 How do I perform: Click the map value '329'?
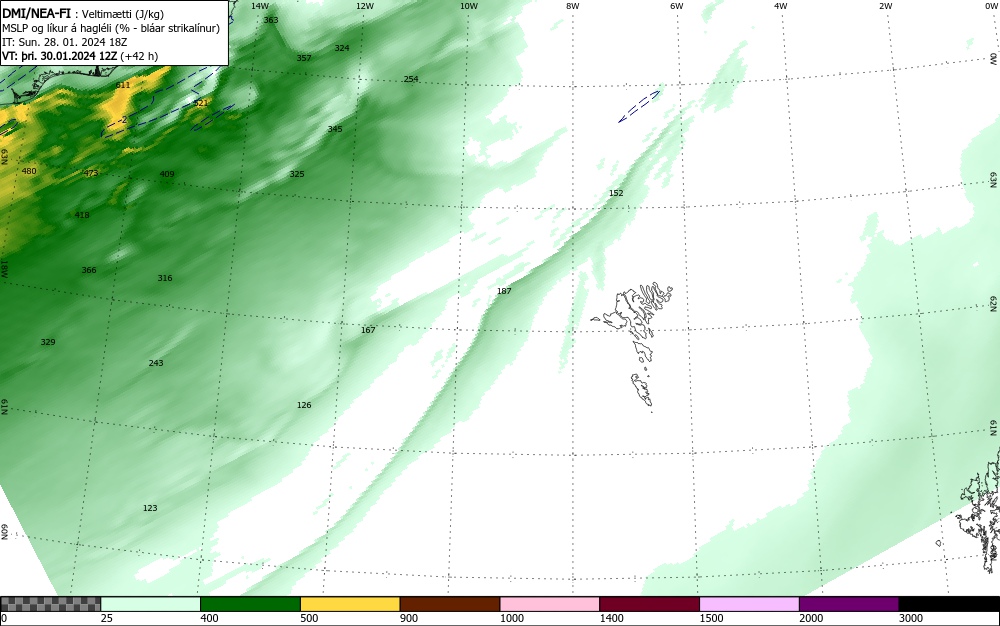click(48, 342)
